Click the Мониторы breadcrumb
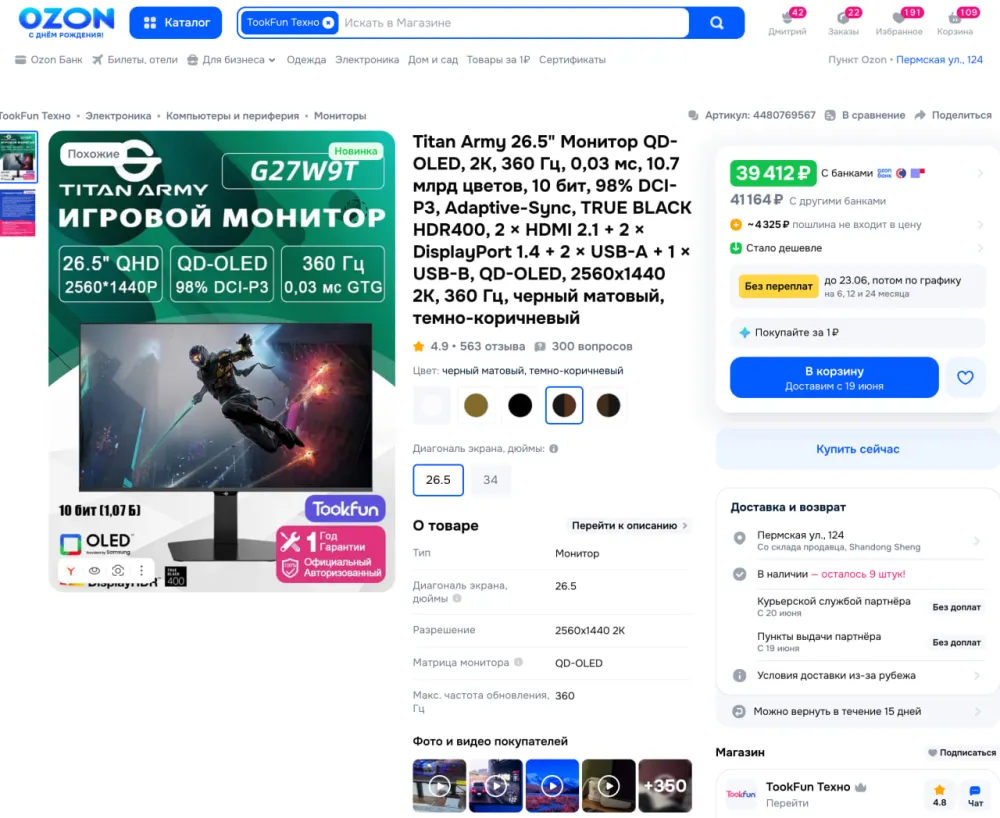Image resolution: width=1000 pixels, height=818 pixels. [x=340, y=115]
